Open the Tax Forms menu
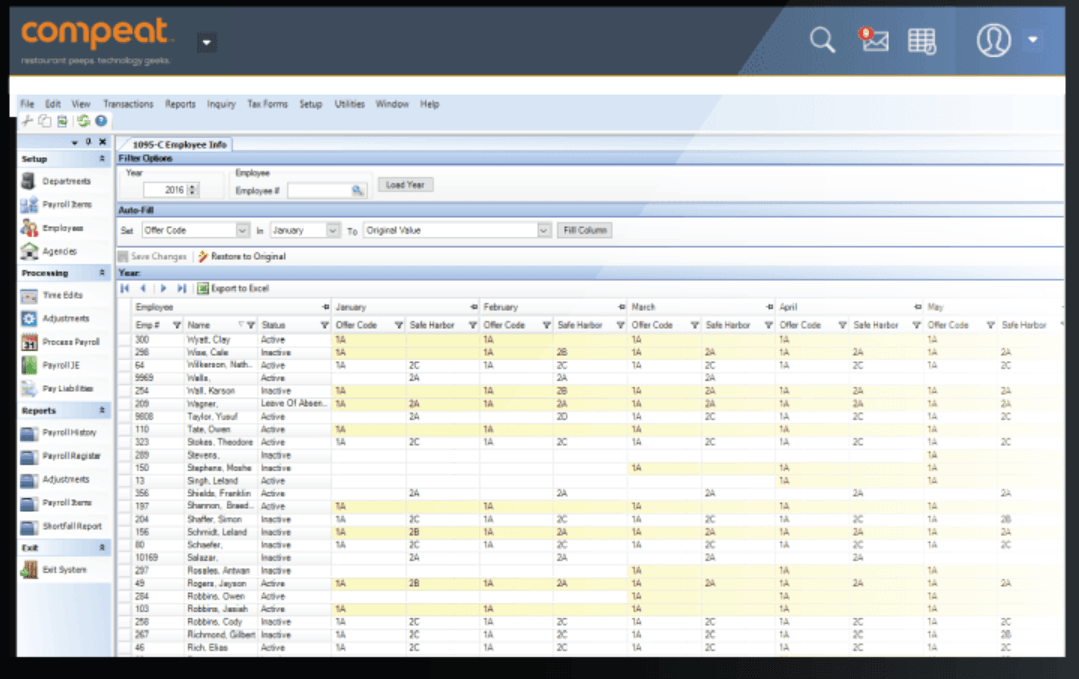Image resolution: width=1079 pixels, height=679 pixels. (267, 104)
